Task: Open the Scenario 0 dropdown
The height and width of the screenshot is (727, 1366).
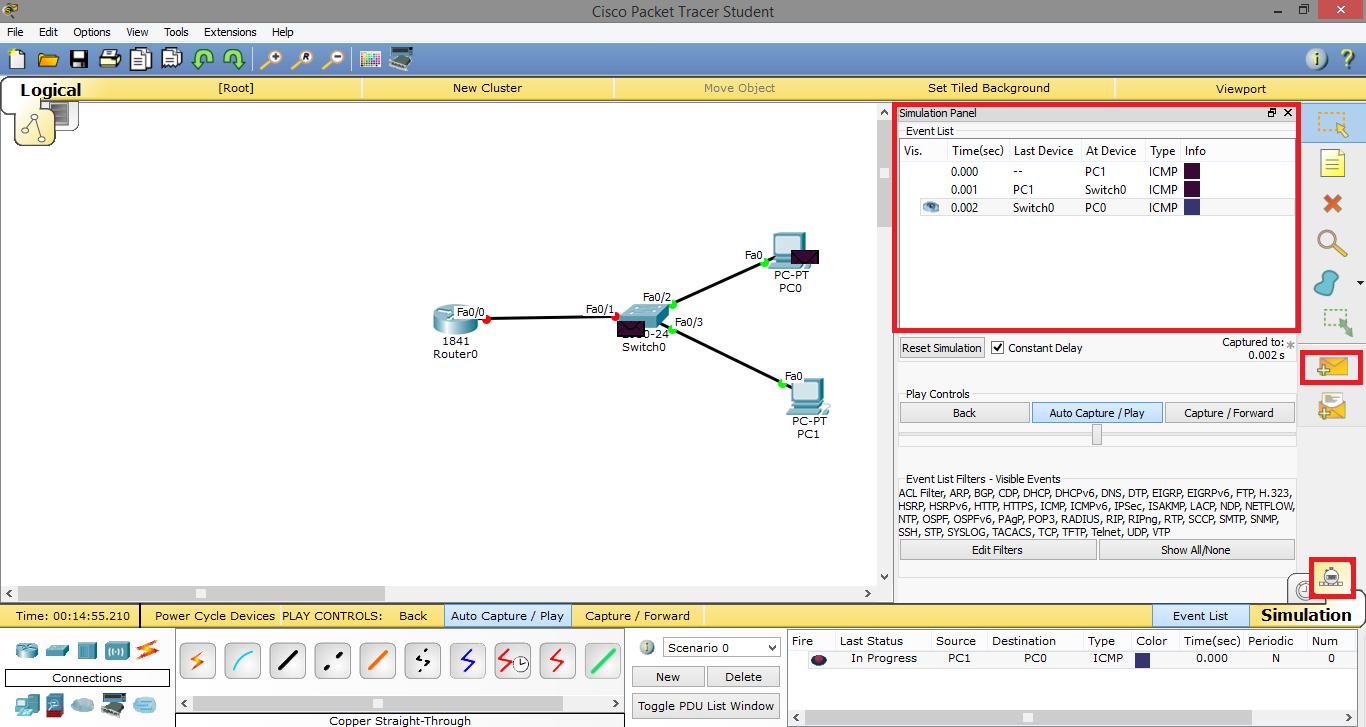Action: pyautogui.click(x=721, y=648)
